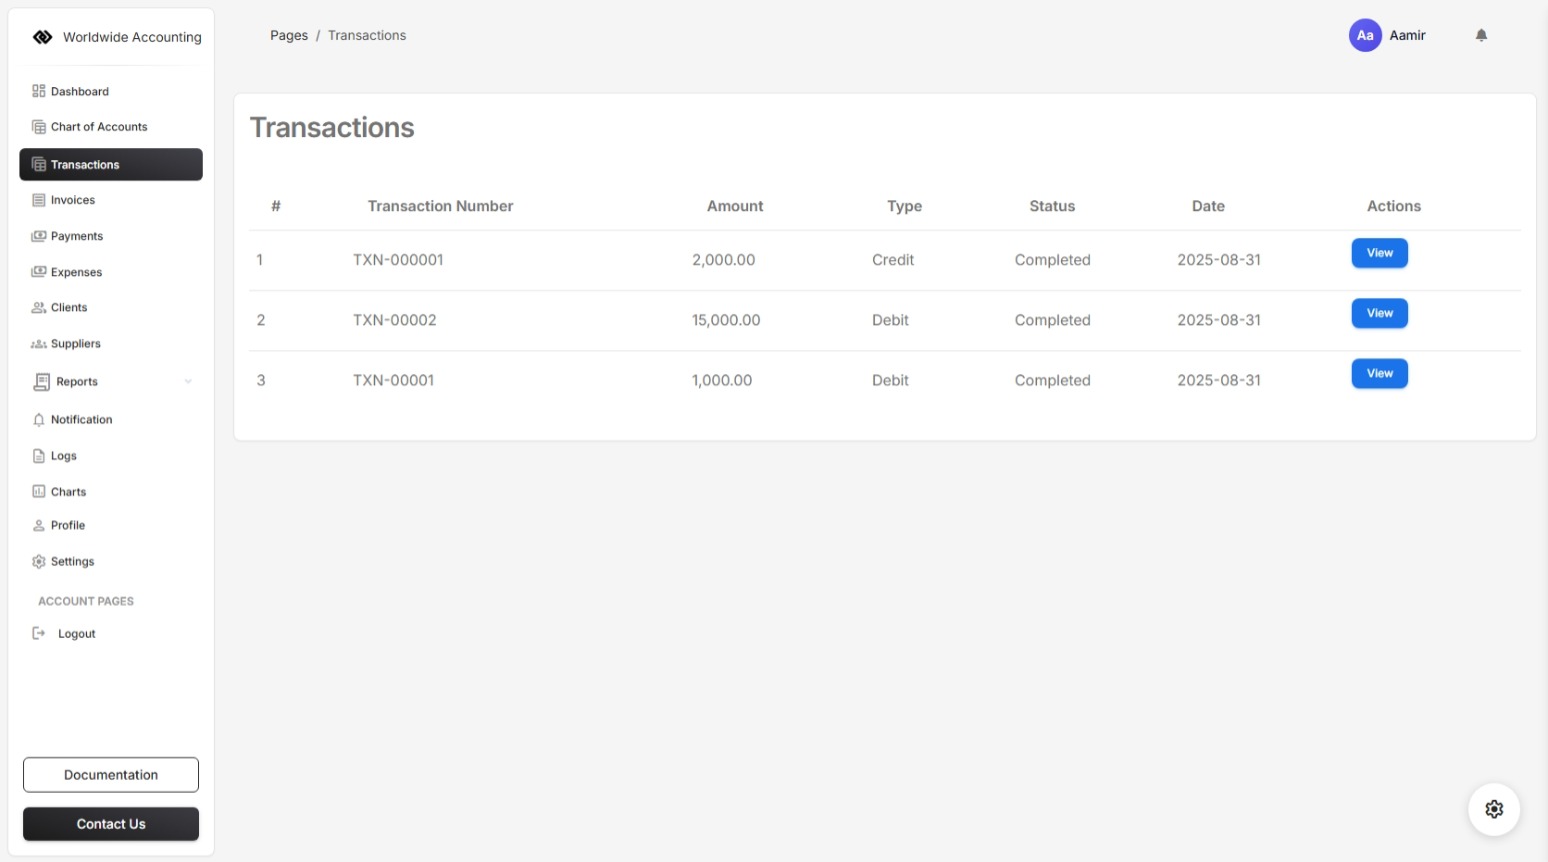Open the Charts sidebar item
1548x862 pixels.
pyautogui.click(x=68, y=492)
